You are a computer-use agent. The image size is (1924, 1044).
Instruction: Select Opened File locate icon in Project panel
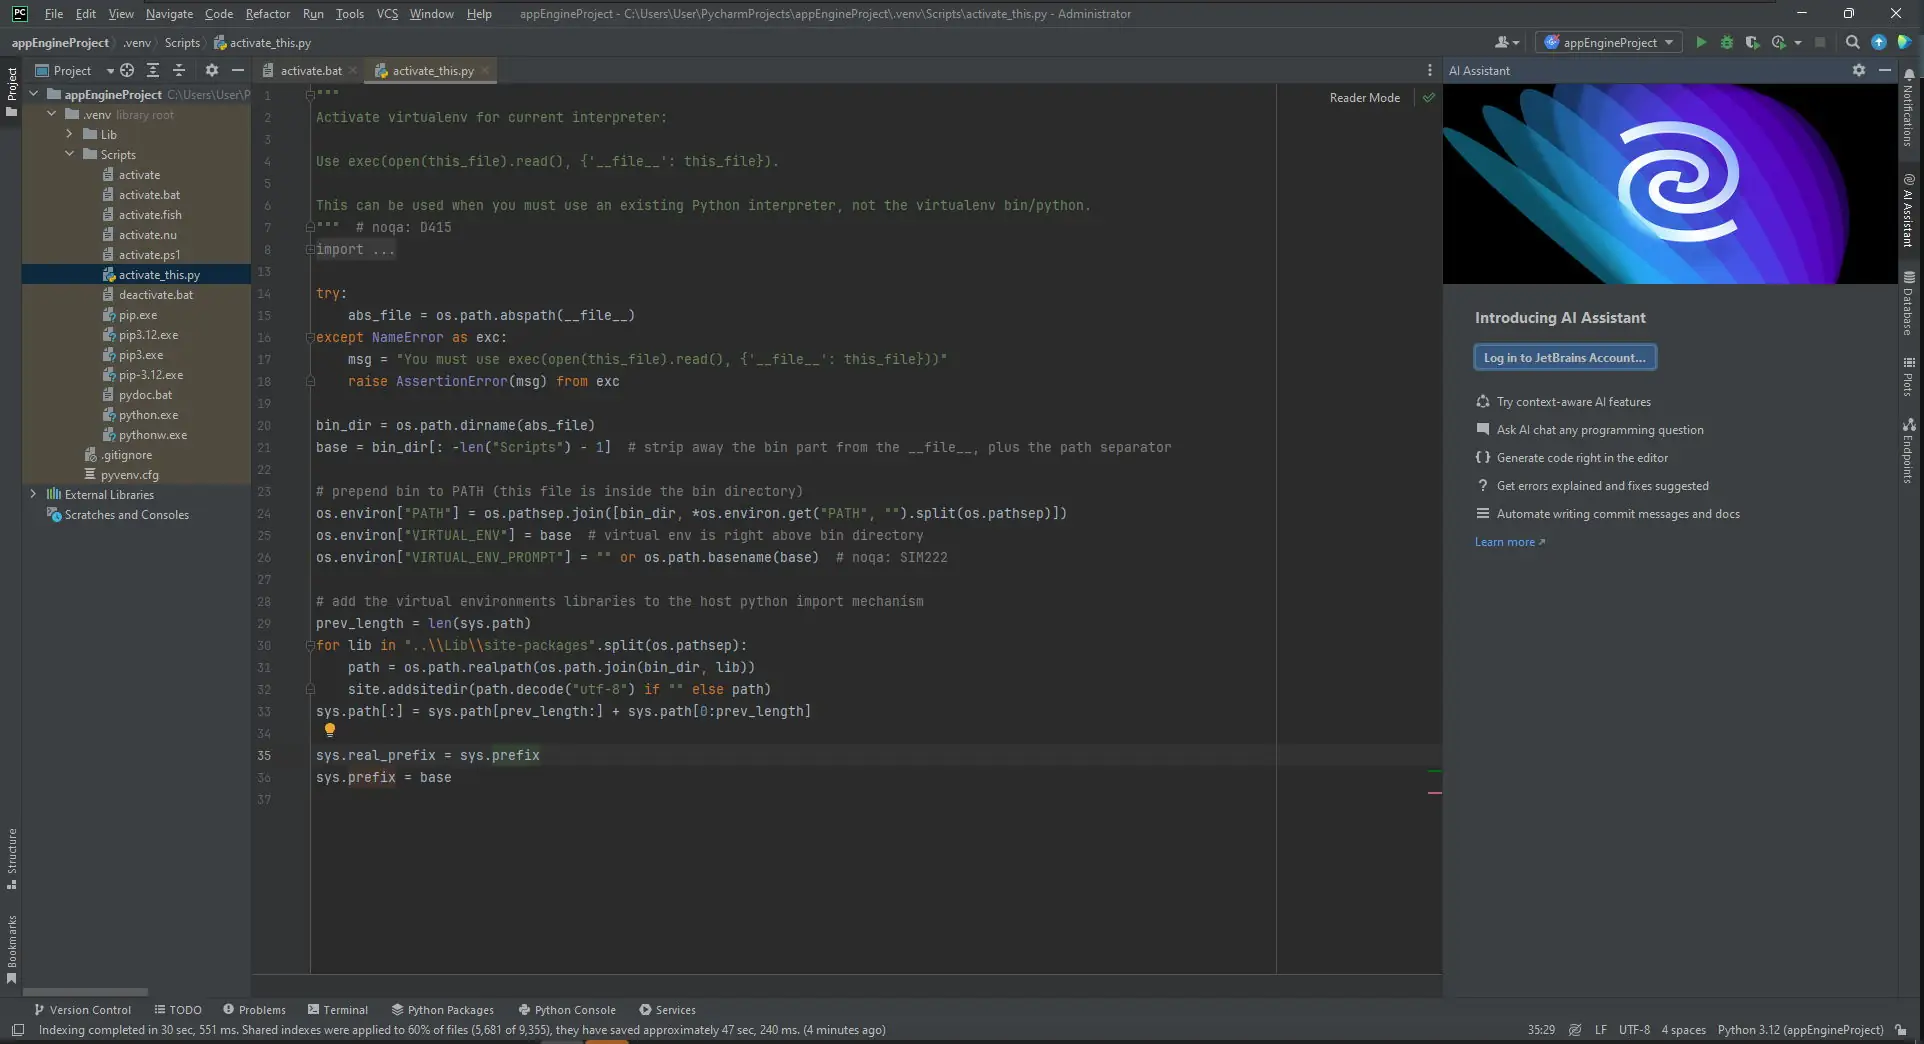127,70
